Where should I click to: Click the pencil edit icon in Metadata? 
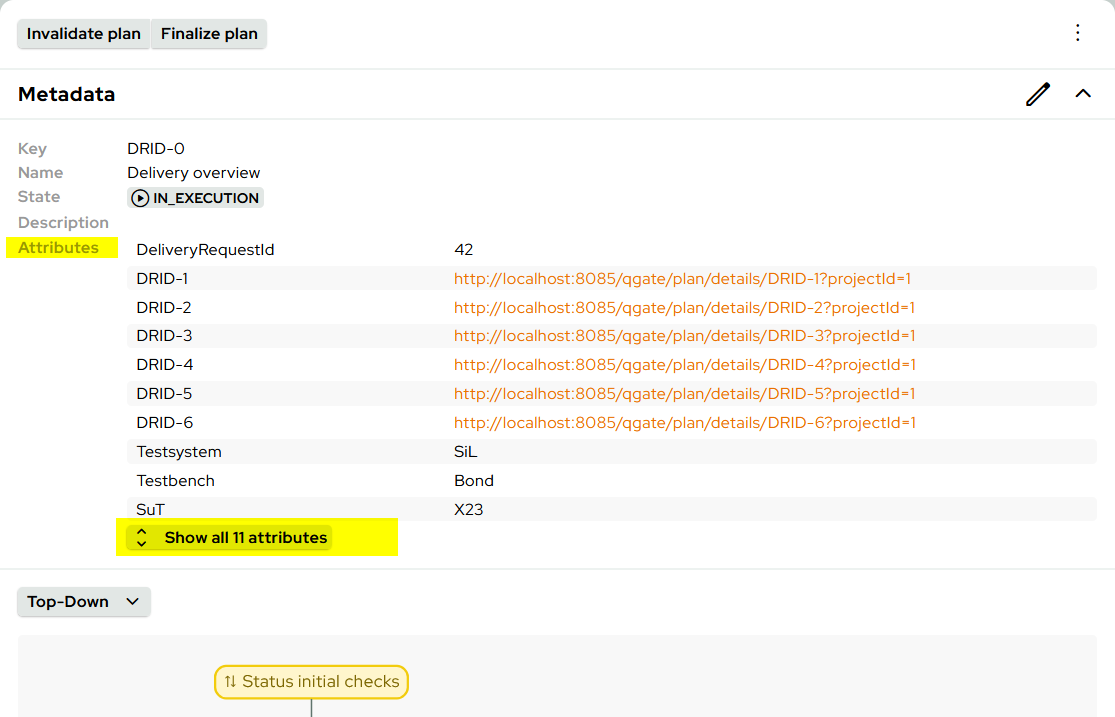[x=1038, y=94]
